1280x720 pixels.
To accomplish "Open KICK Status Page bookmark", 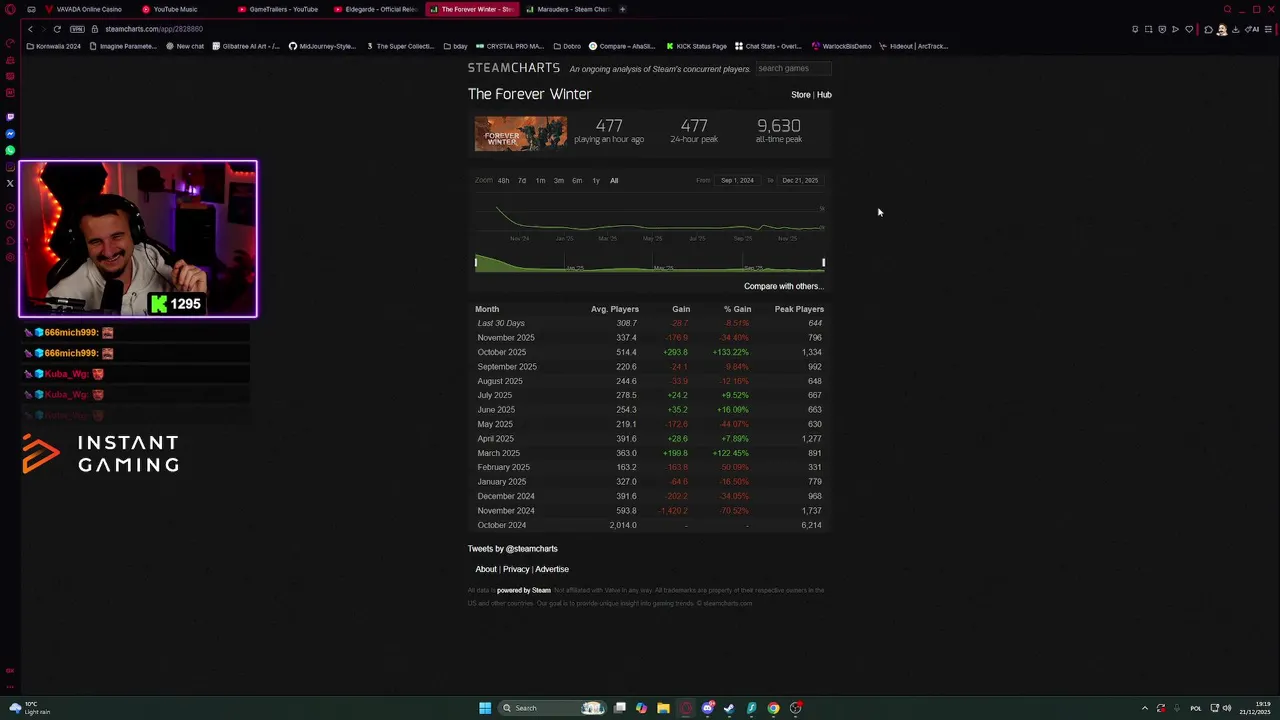I will 696,46.
